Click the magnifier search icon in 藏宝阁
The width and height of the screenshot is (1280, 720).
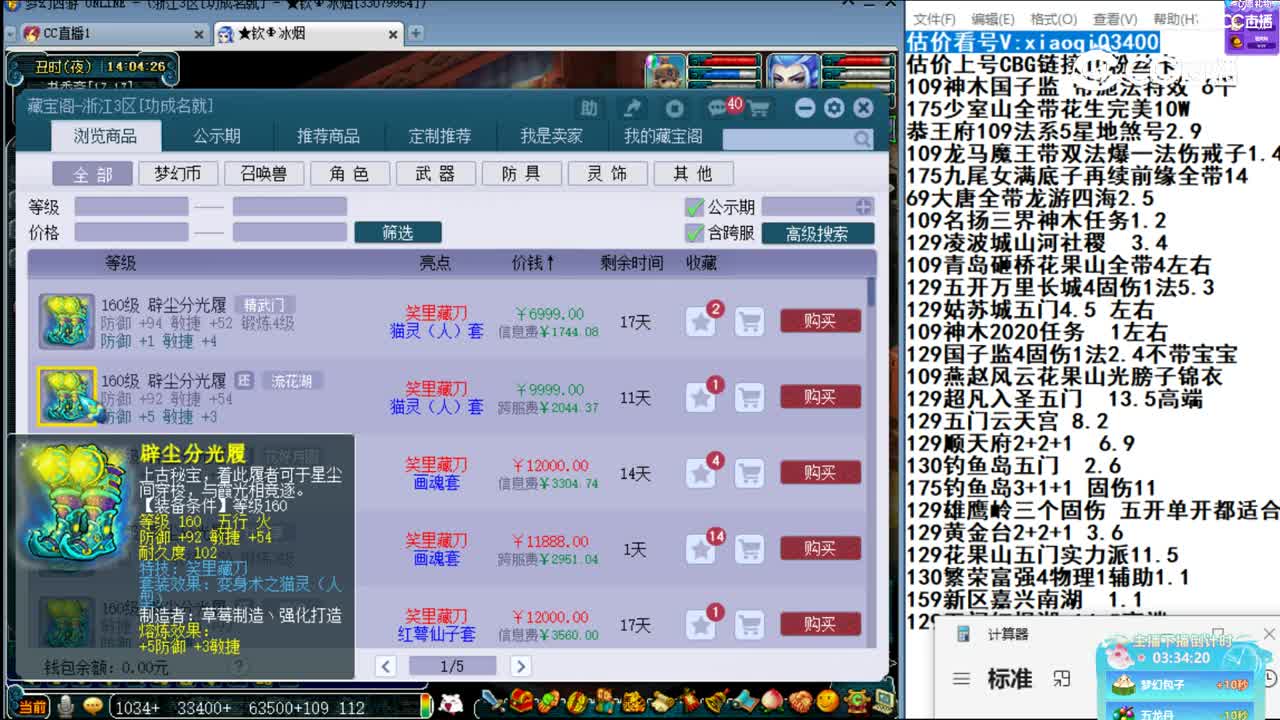[861, 139]
